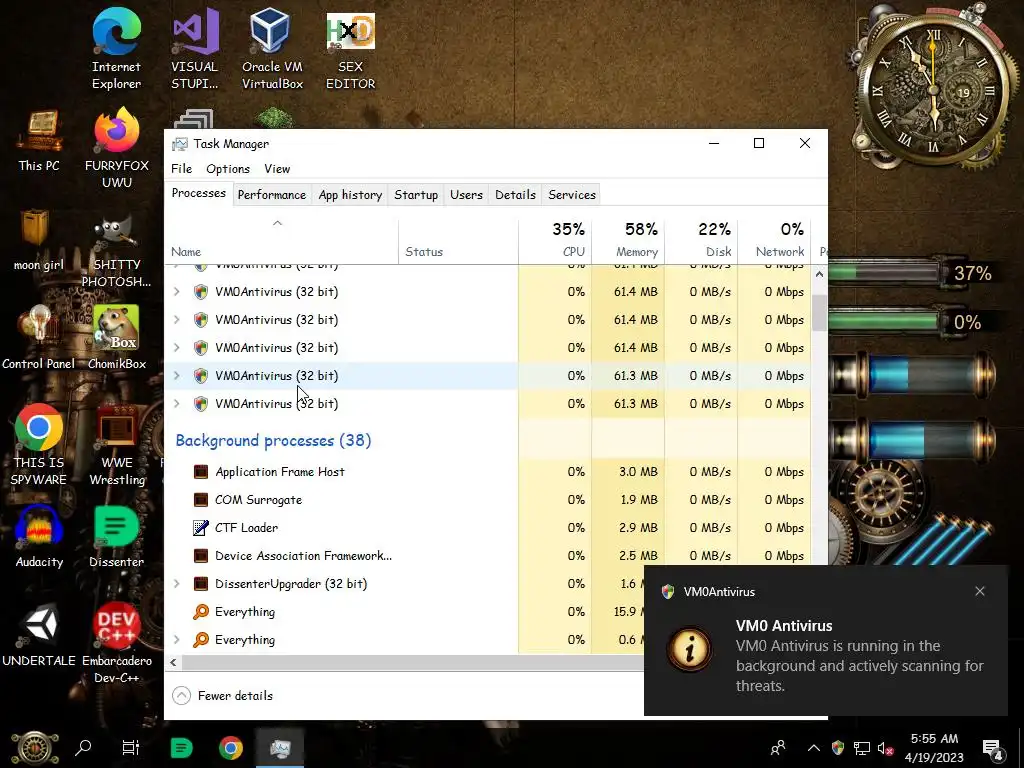Viewport: 1024px width, 768px height.
Task: Open Task View on the taskbar
Action: pos(131,748)
